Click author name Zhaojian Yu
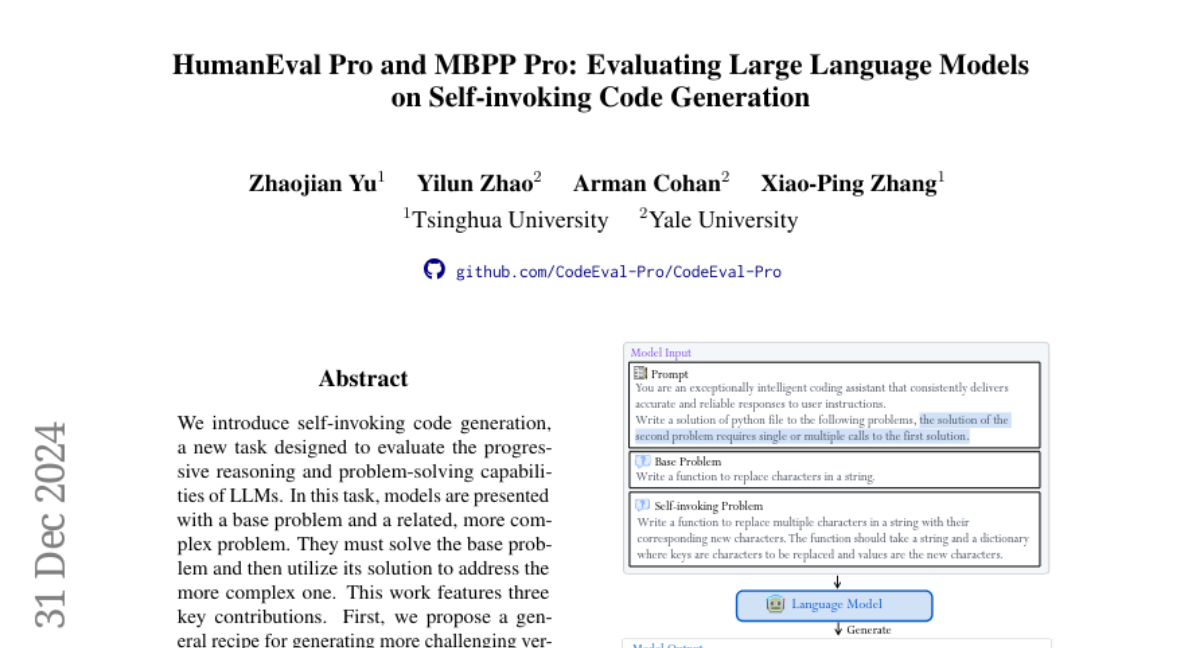The height and width of the screenshot is (648, 1200). click(313, 183)
